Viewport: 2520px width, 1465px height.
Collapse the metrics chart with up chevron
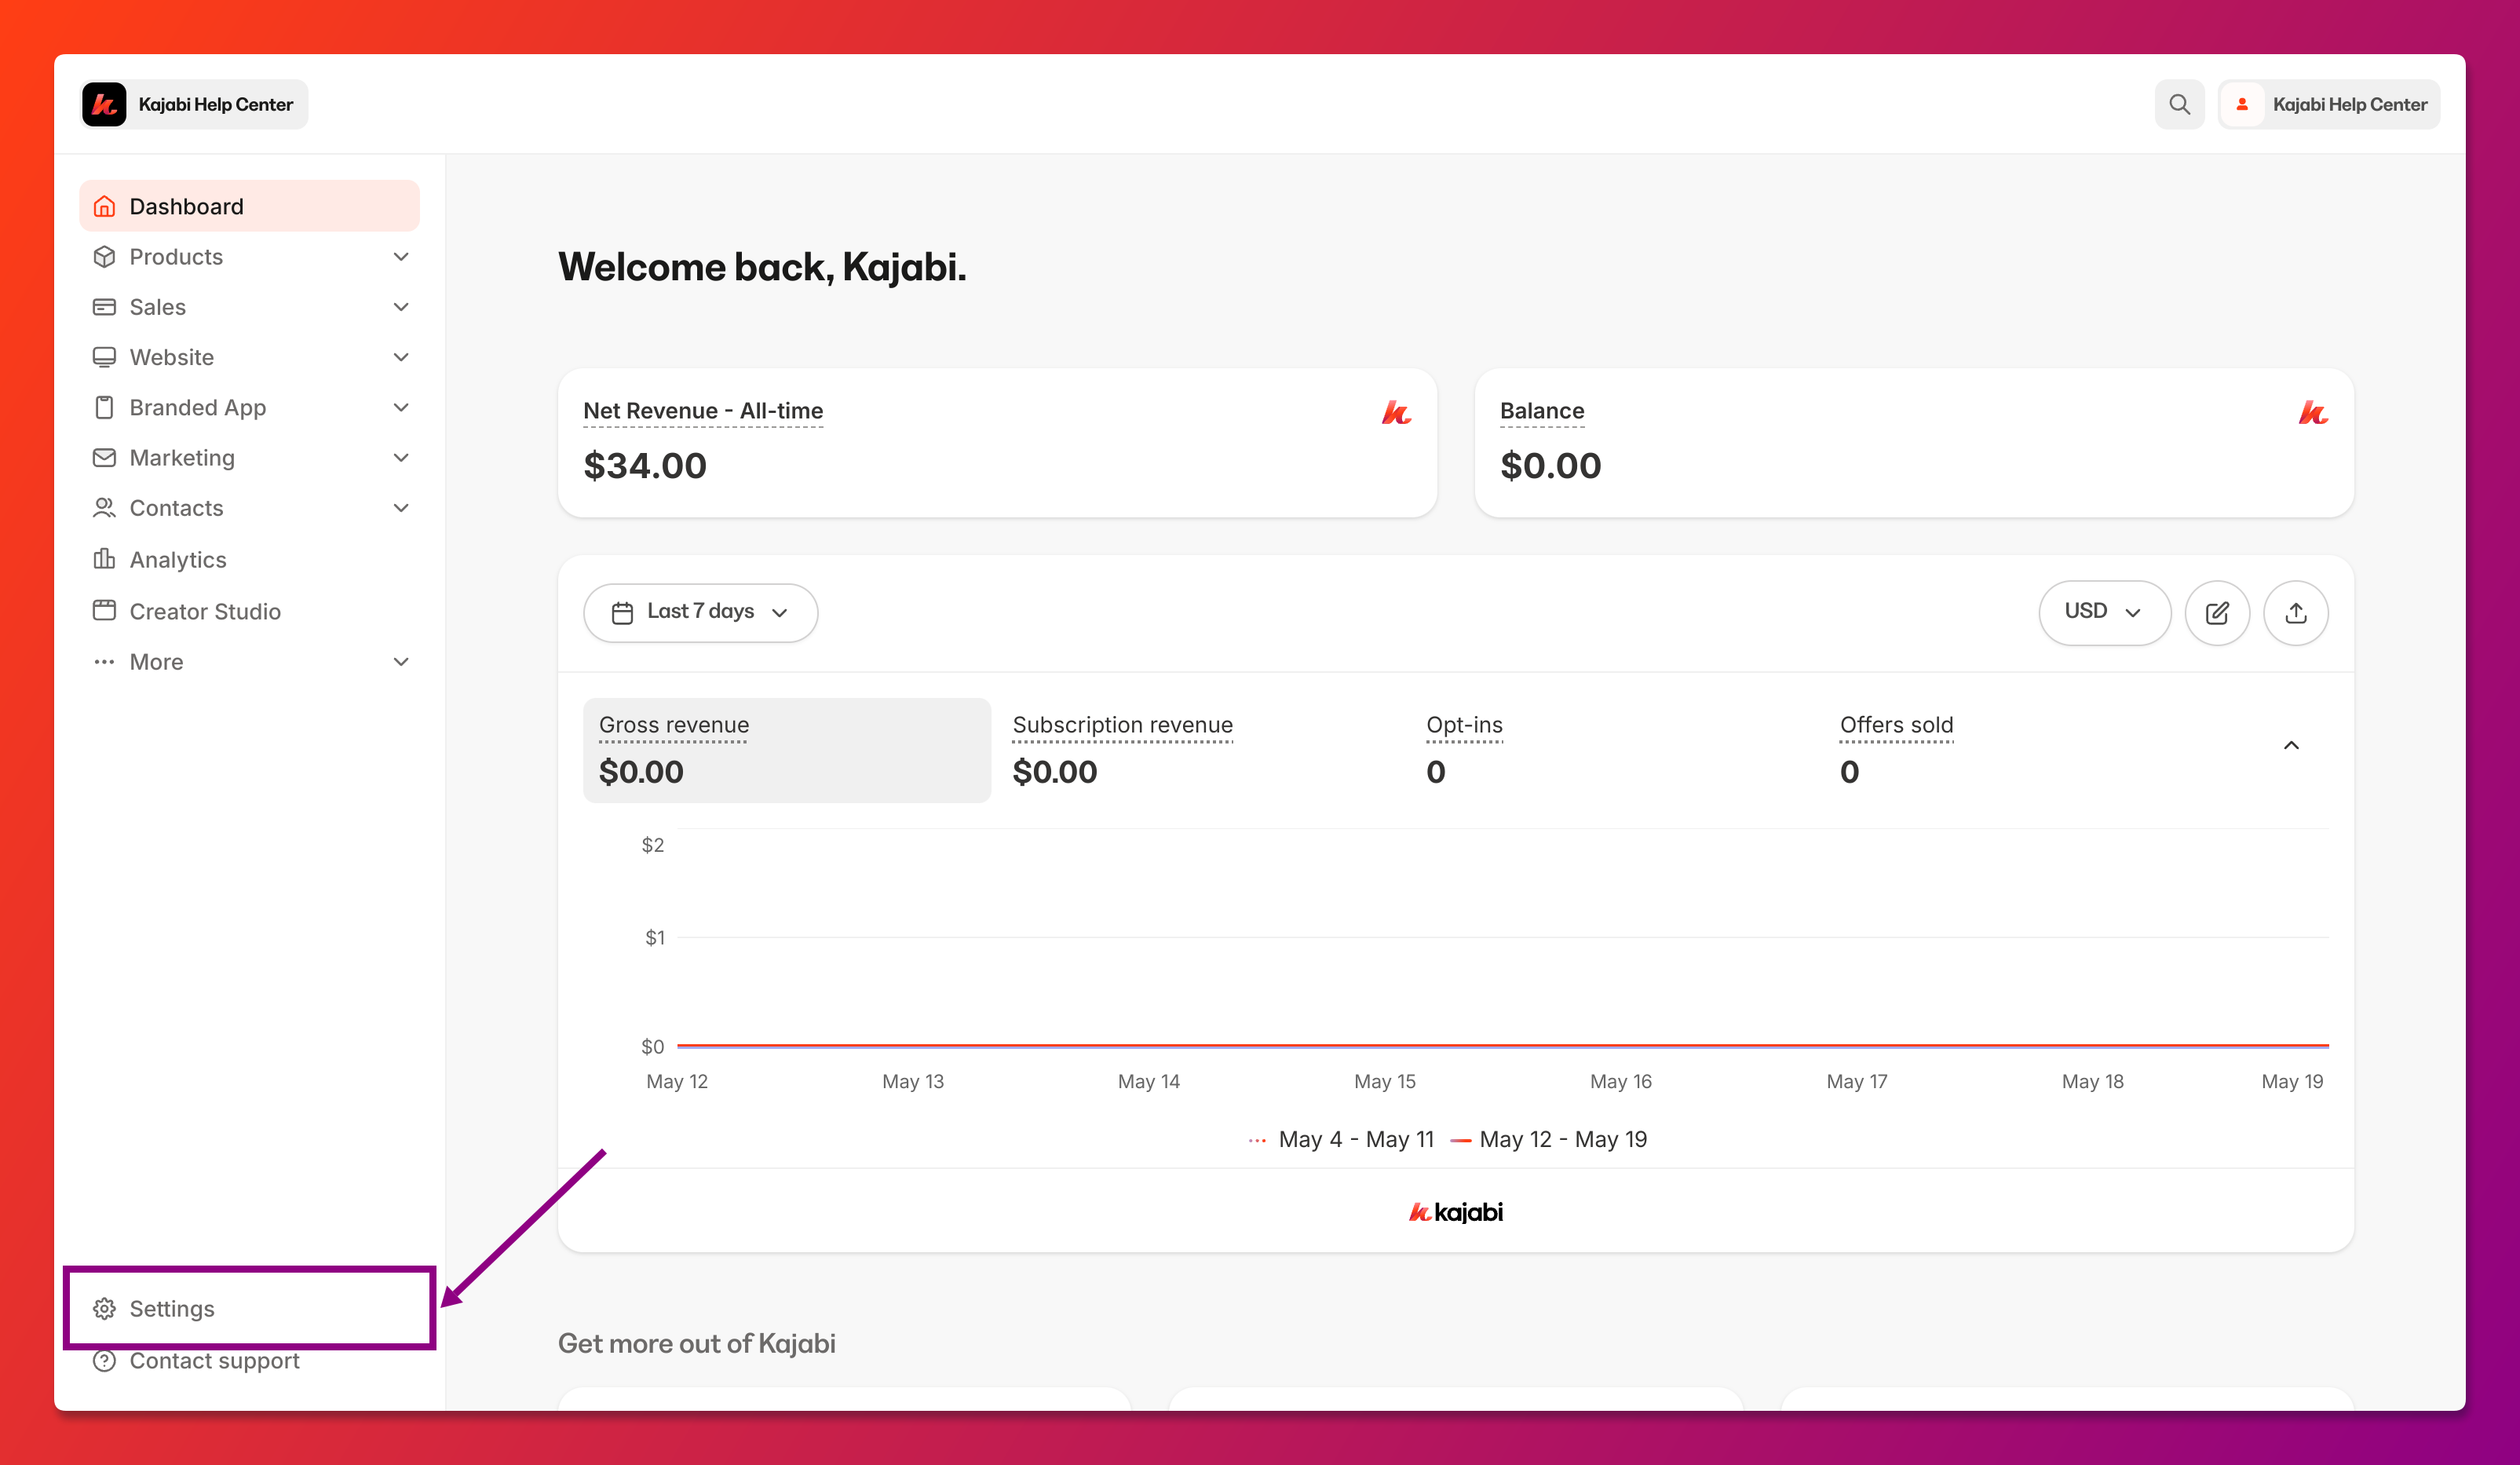(x=2292, y=745)
